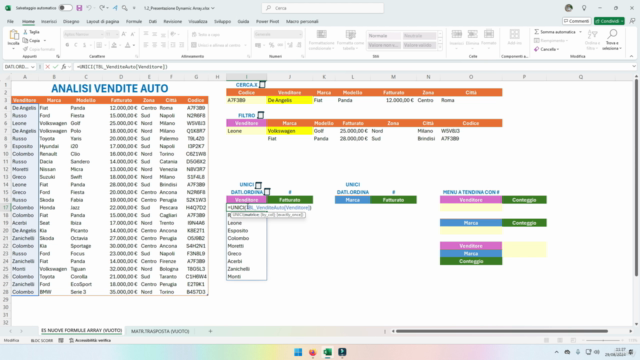The width and height of the screenshot is (640, 360).
Task: Switch to the Inserisci ribbon tab
Action: (49, 21)
